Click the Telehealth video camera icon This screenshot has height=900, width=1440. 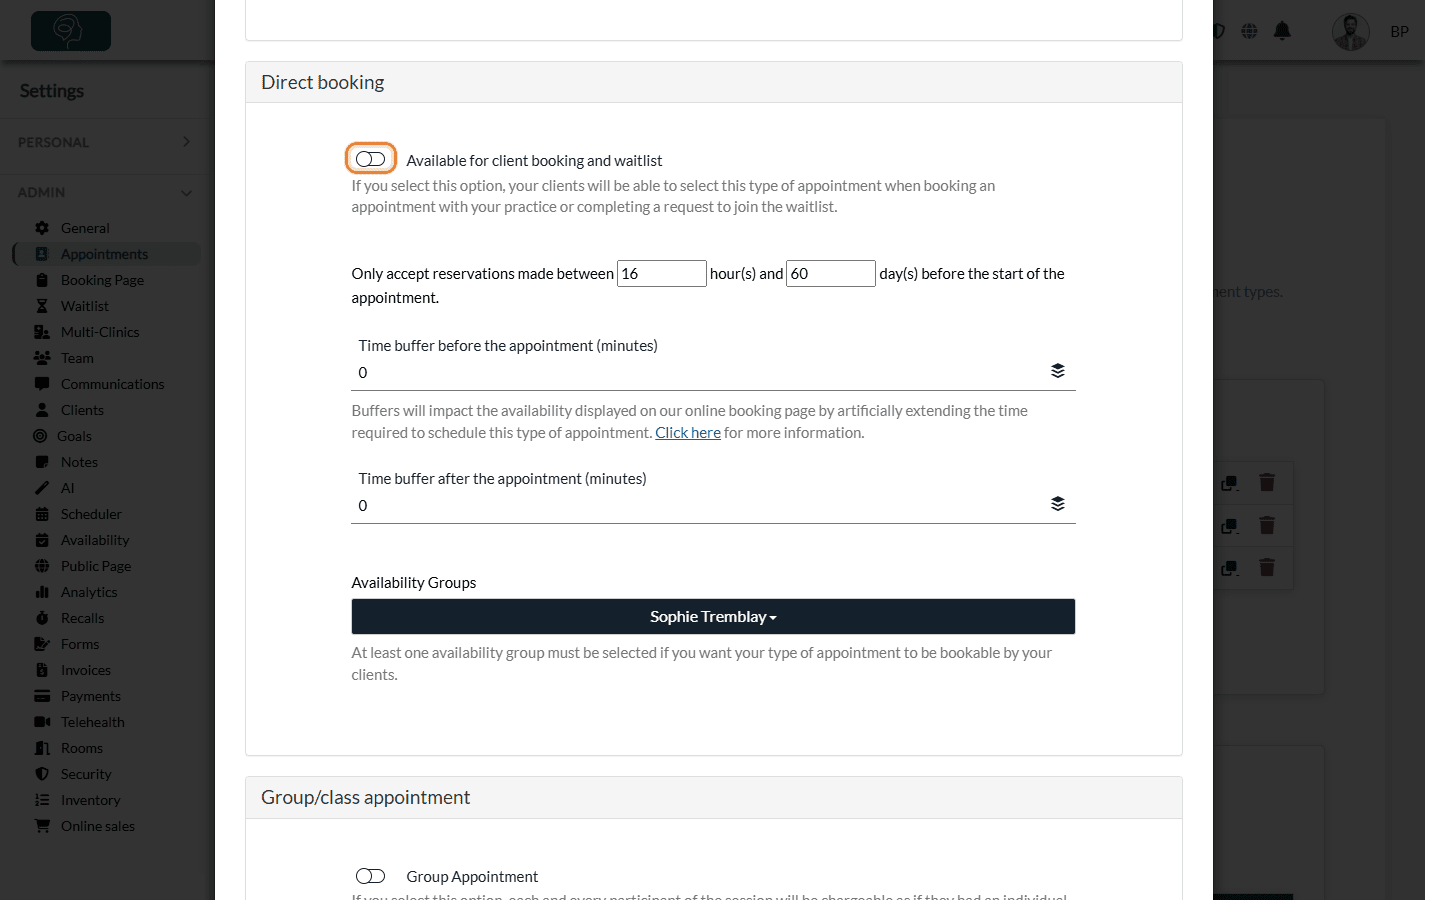click(42, 722)
